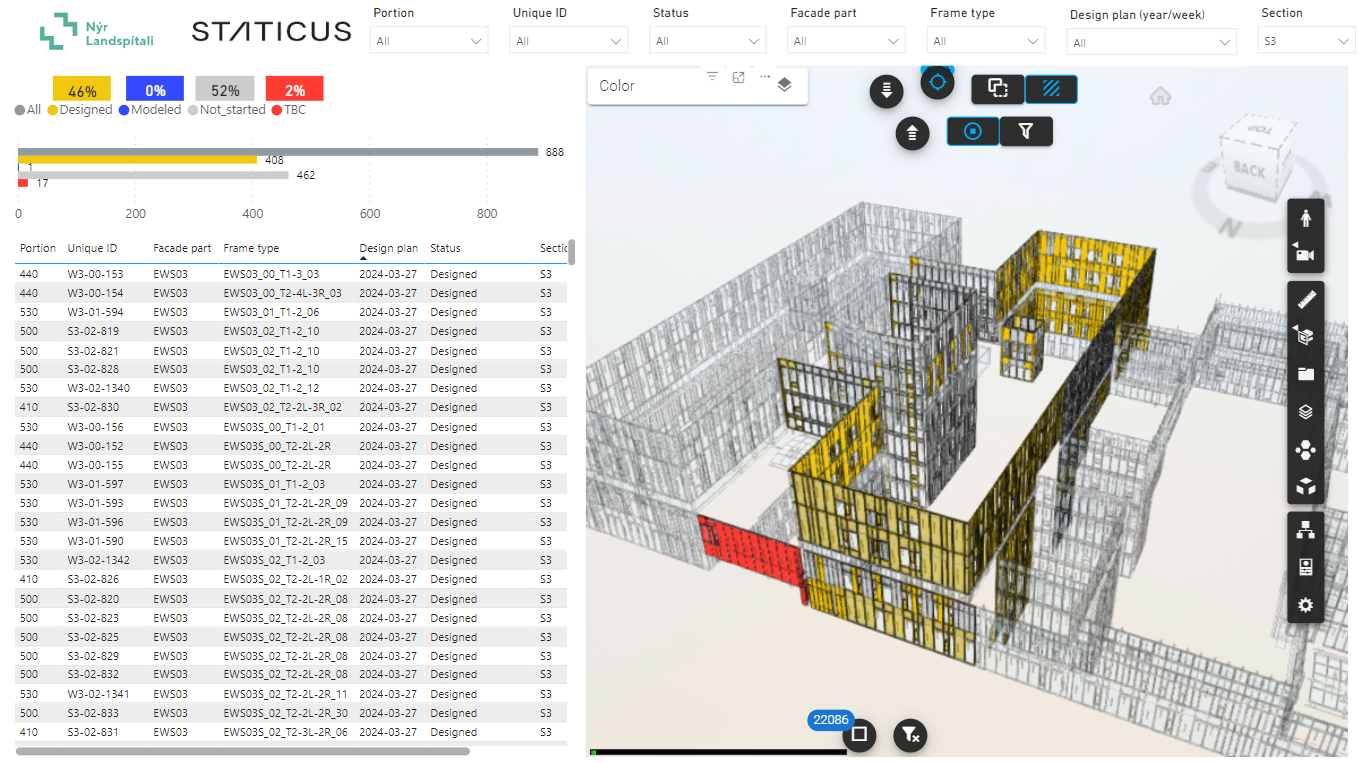Click the camera interactions icon
Screen dimensions: 1359x763
(x=1305, y=254)
